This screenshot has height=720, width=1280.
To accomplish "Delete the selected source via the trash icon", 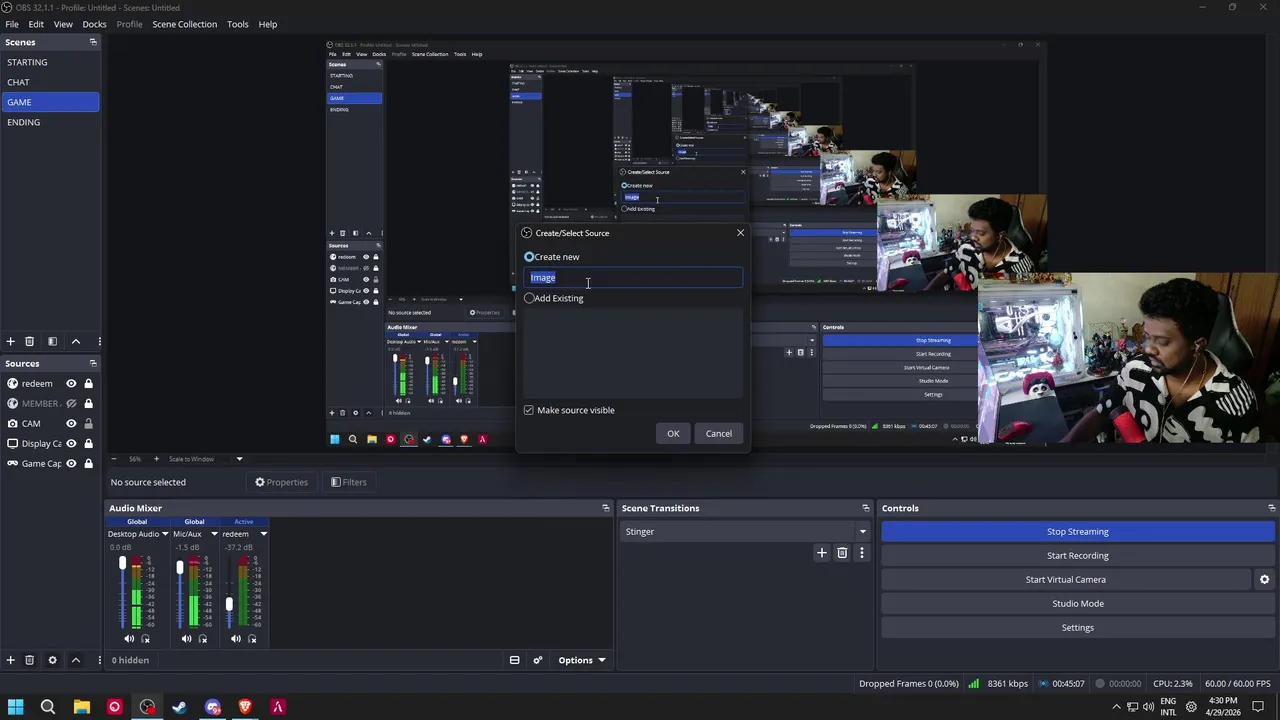I will click(x=29, y=660).
